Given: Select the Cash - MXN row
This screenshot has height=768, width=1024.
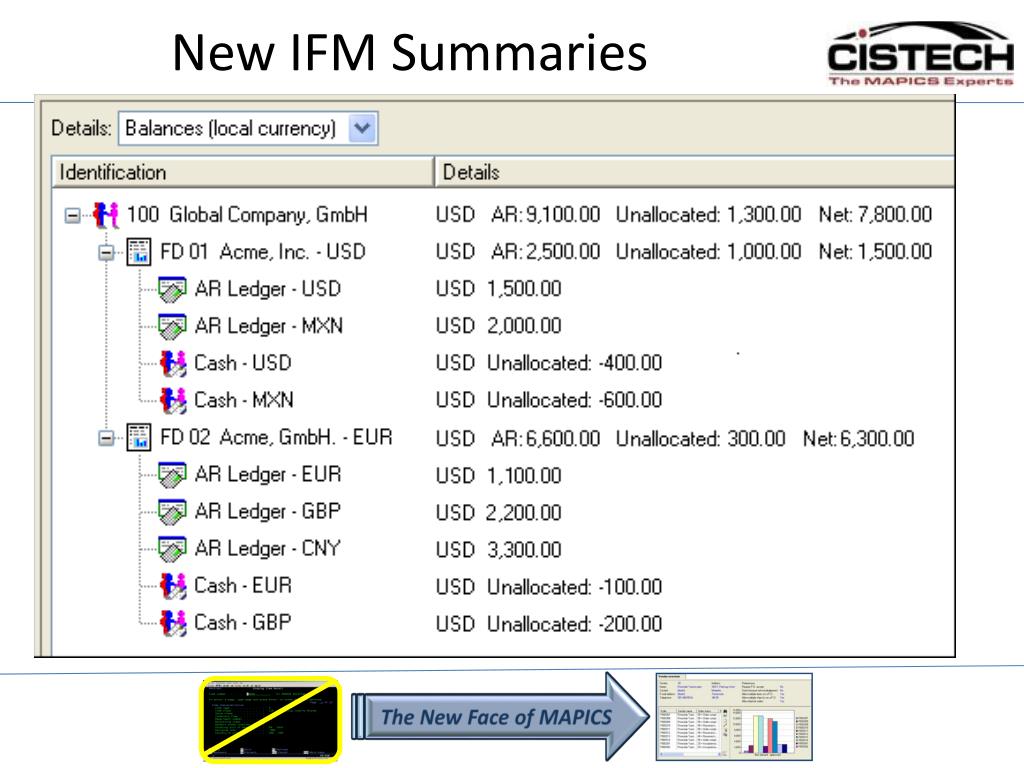Looking at the screenshot, I should coord(503,400).
